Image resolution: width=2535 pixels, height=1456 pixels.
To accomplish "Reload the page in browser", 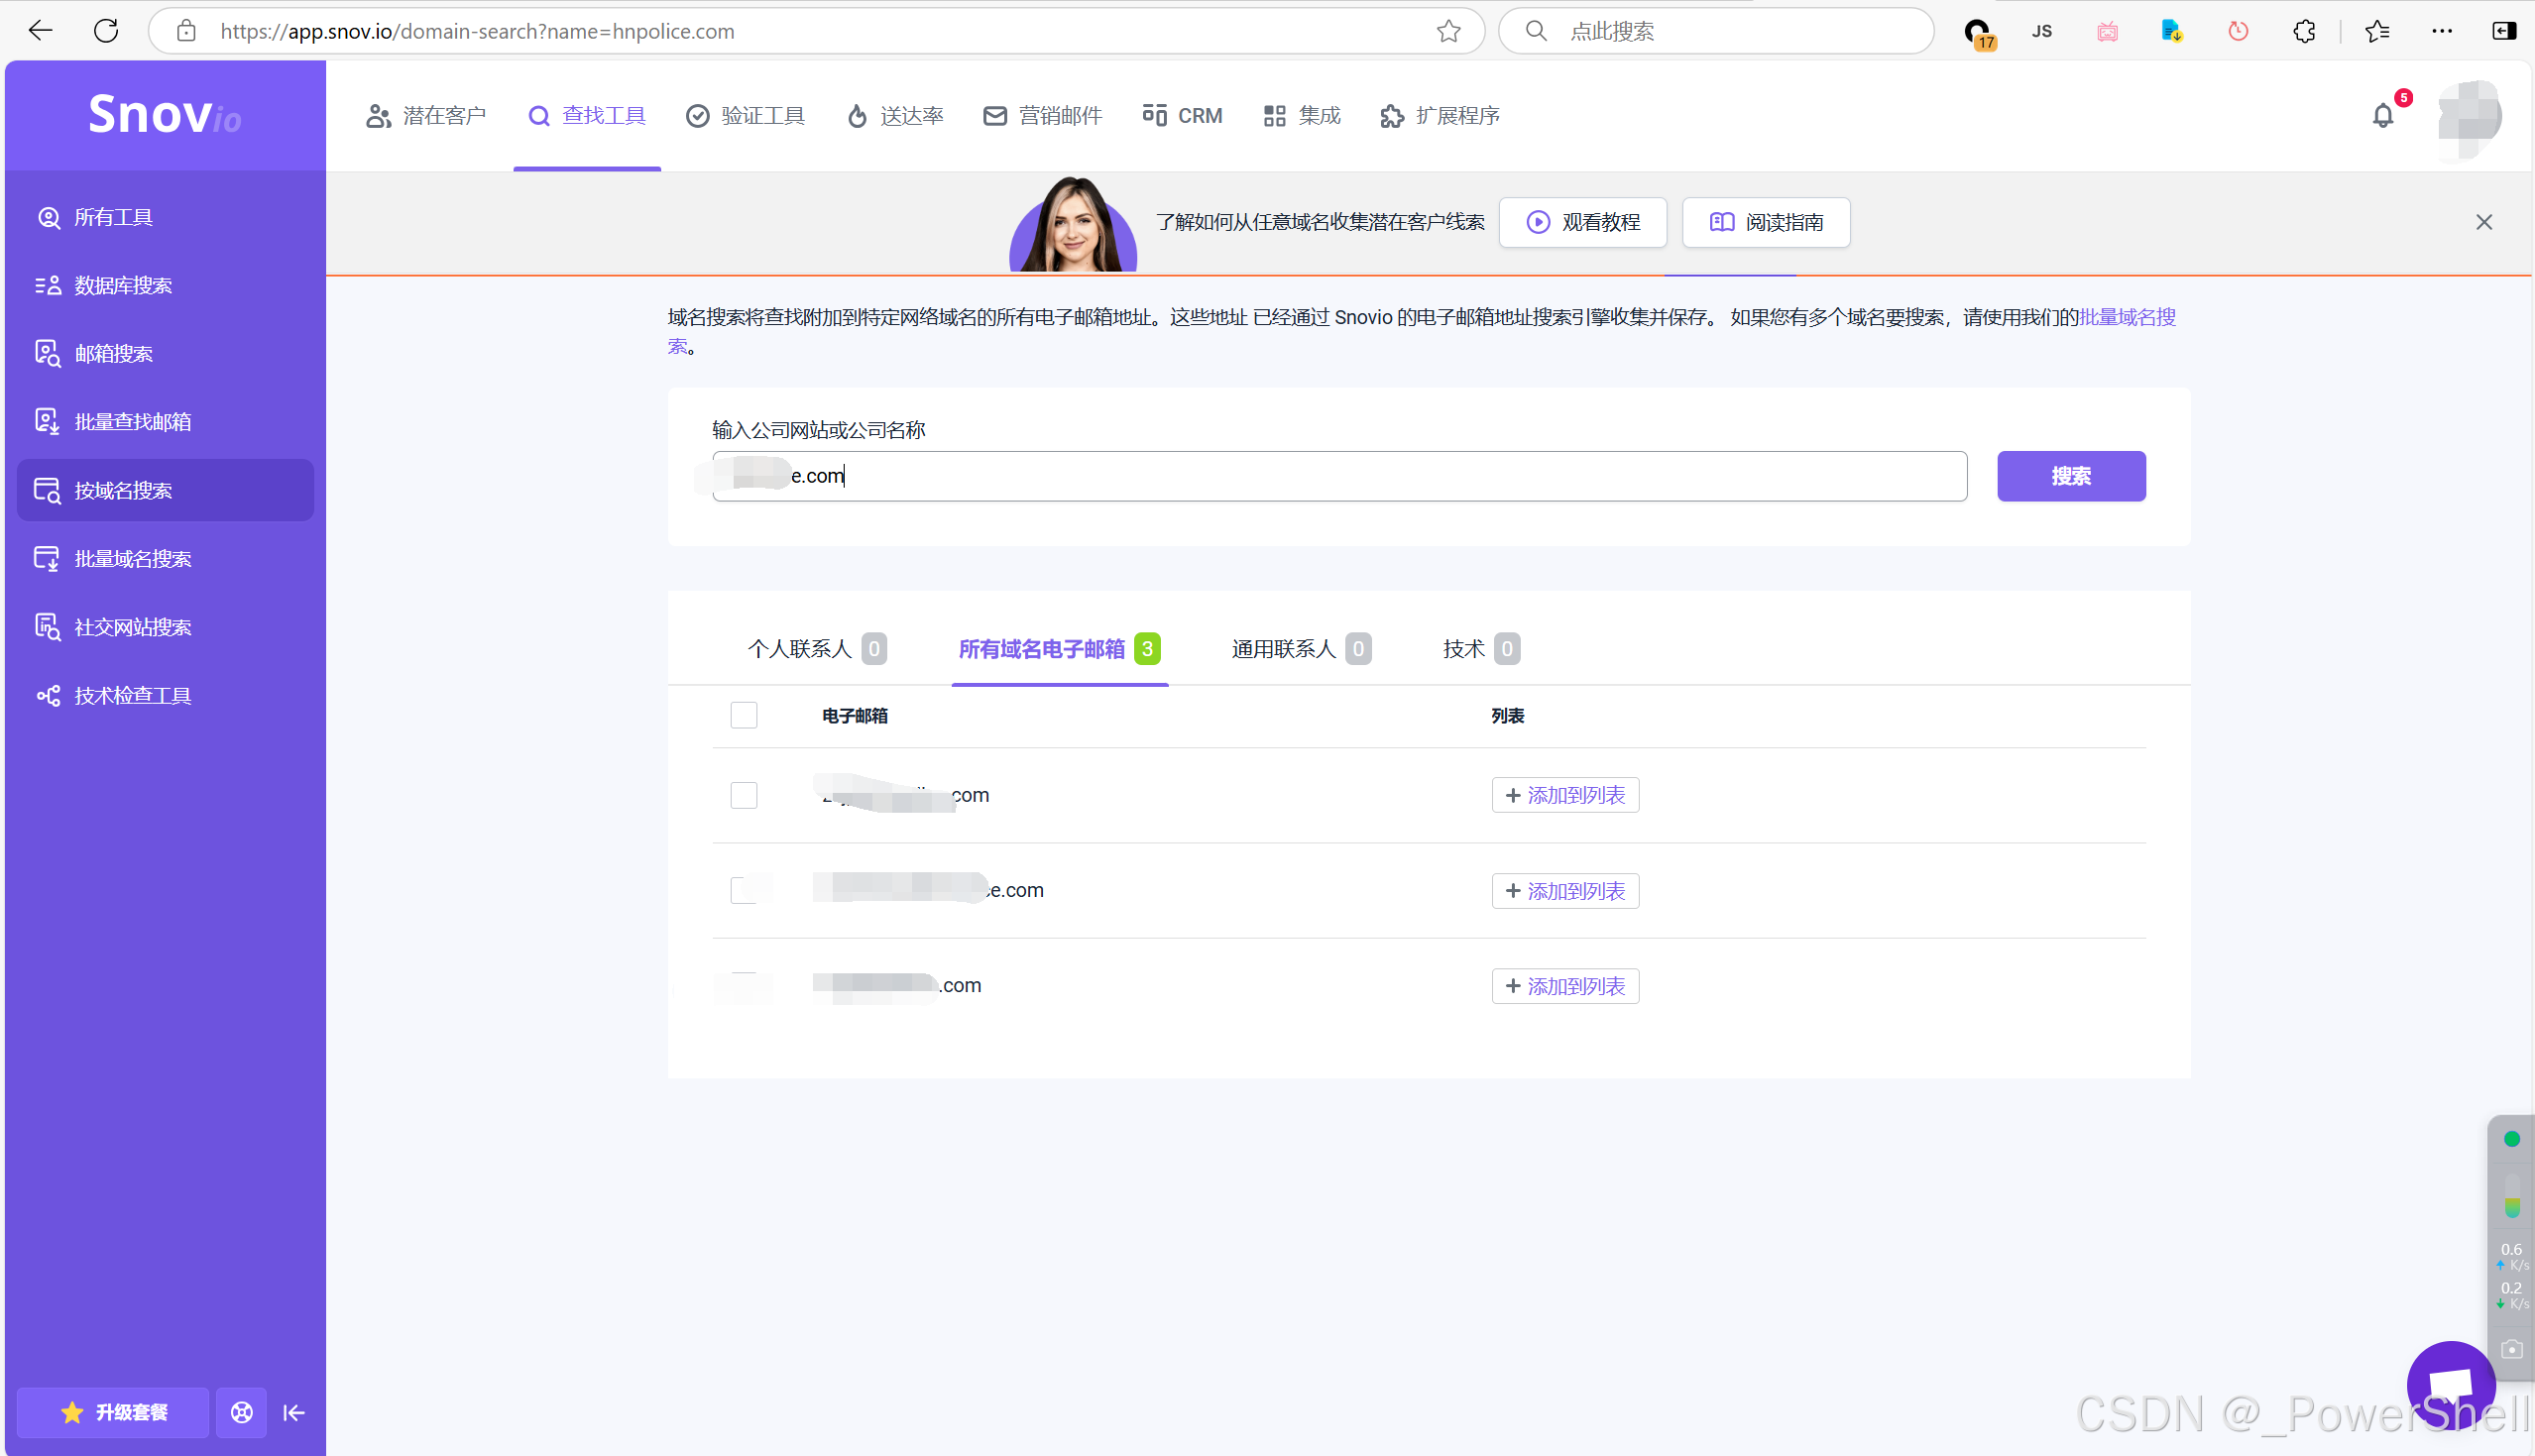I will coord(106,31).
